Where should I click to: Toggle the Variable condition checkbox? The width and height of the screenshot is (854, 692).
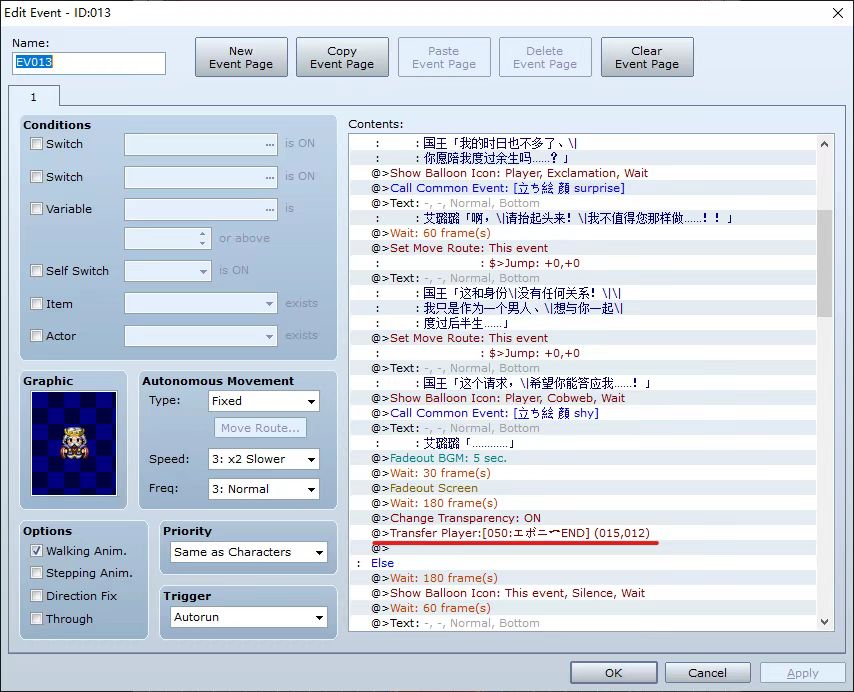(36, 209)
